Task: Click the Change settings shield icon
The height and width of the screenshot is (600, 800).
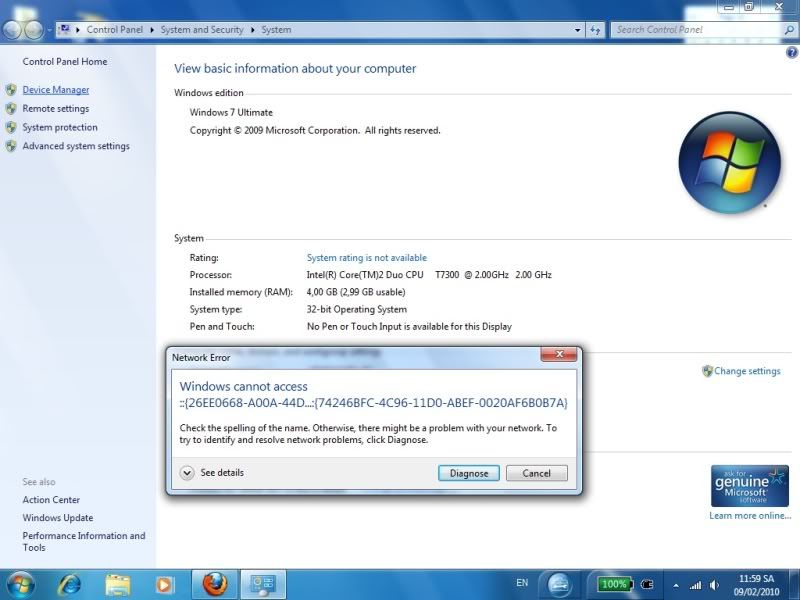Action: [x=707, y=371]
